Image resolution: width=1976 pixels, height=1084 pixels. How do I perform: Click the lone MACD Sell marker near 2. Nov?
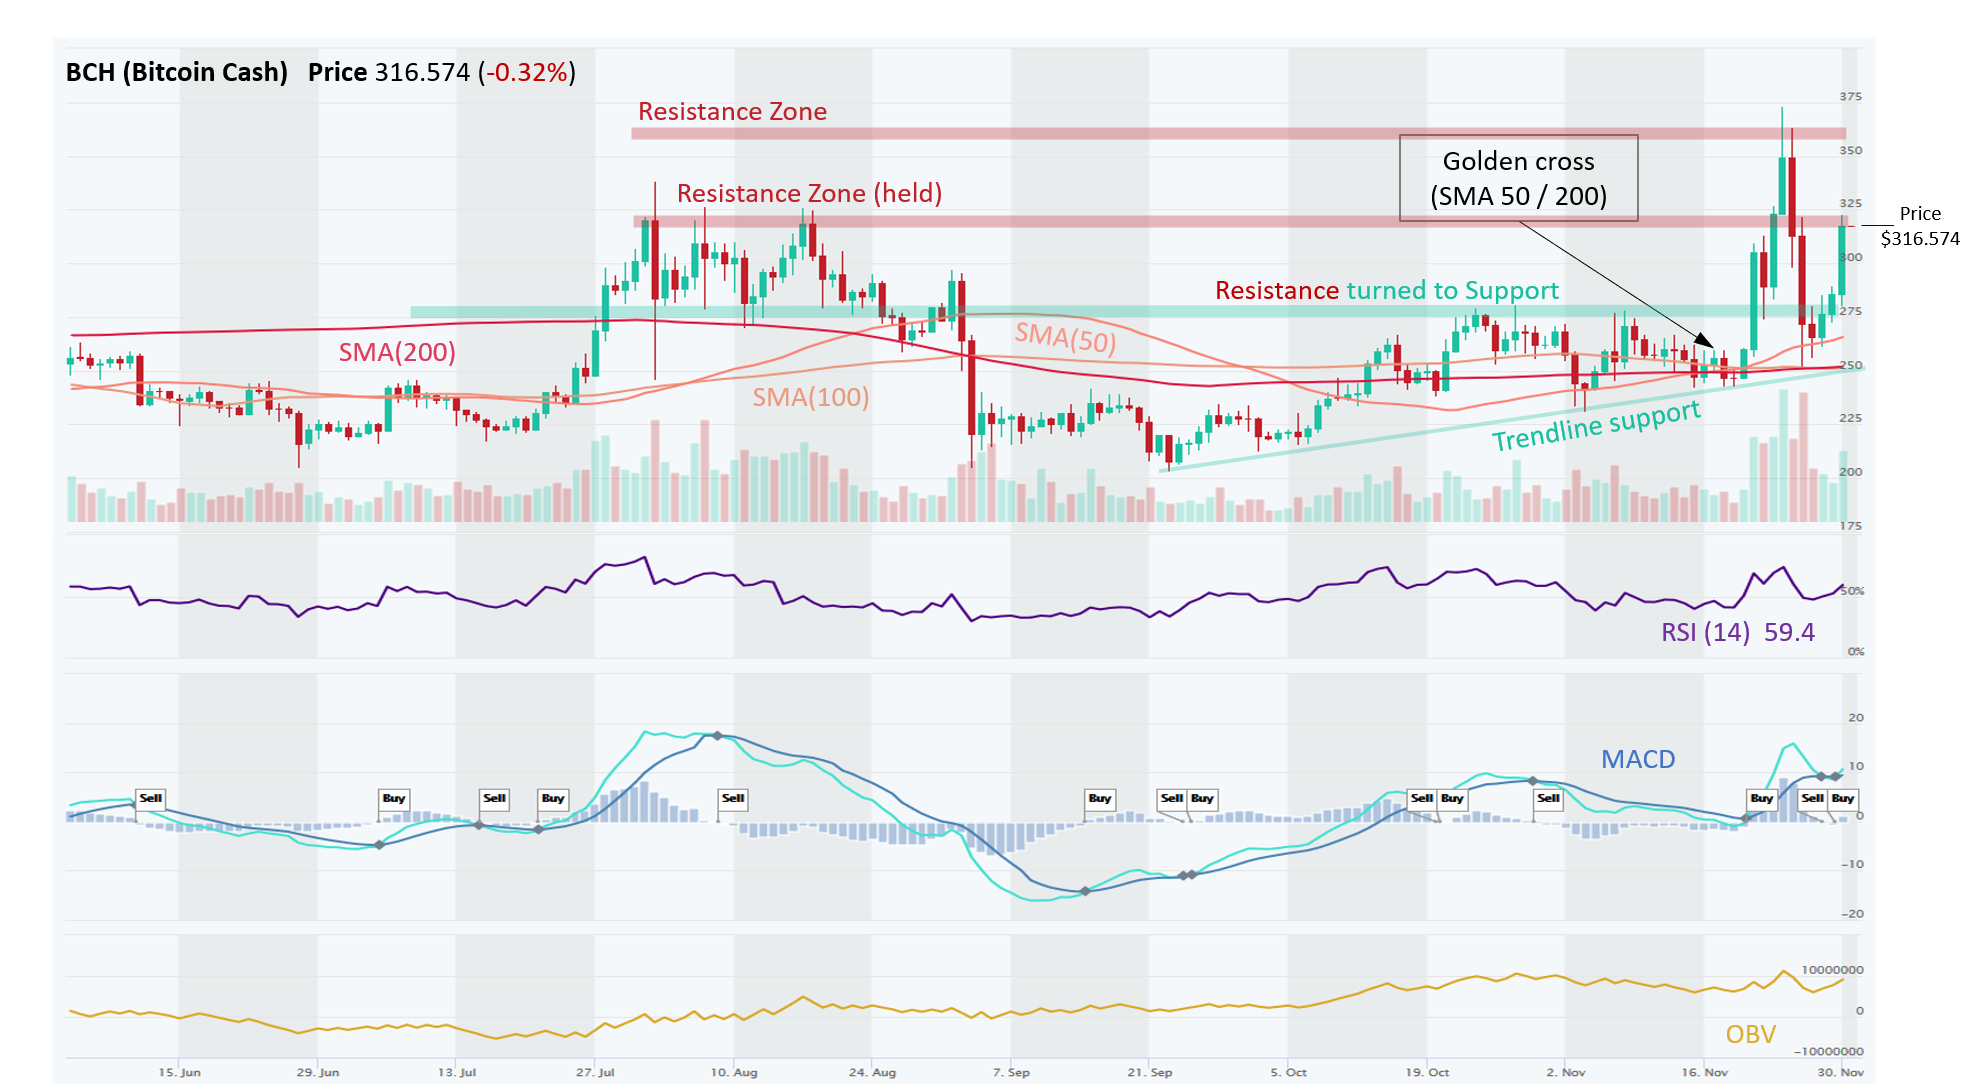point(1548,798)
